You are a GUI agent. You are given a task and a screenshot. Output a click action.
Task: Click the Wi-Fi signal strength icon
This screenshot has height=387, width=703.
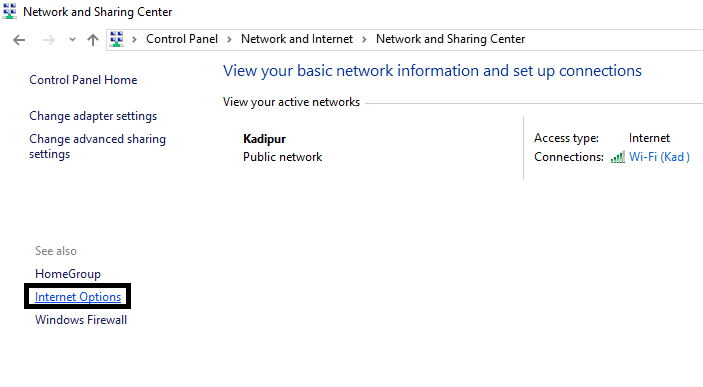(x=617, y=157)
